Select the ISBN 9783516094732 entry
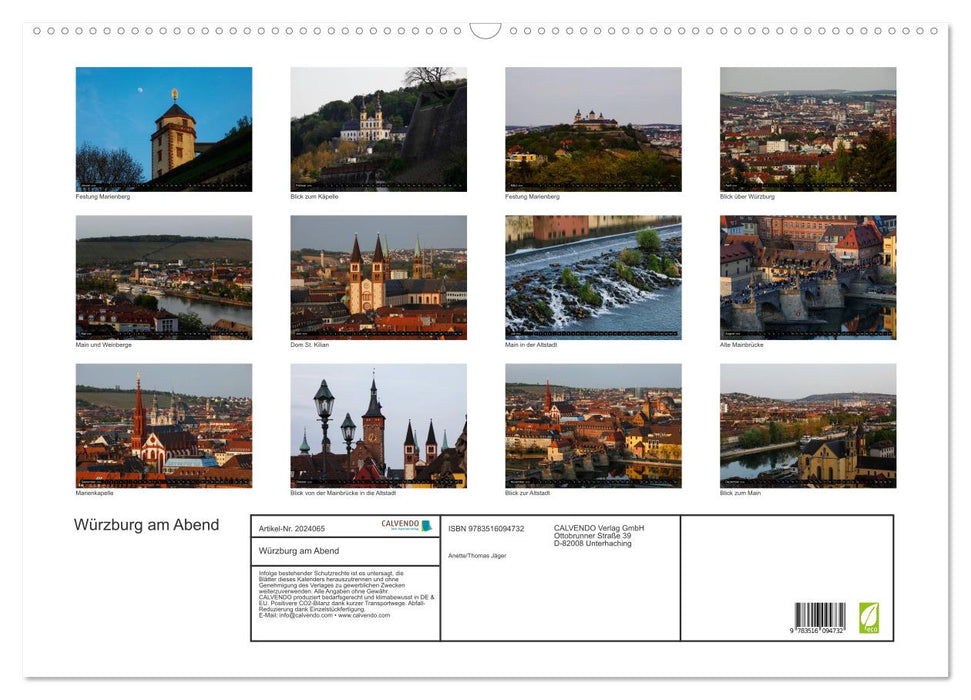 coord(488,527)
